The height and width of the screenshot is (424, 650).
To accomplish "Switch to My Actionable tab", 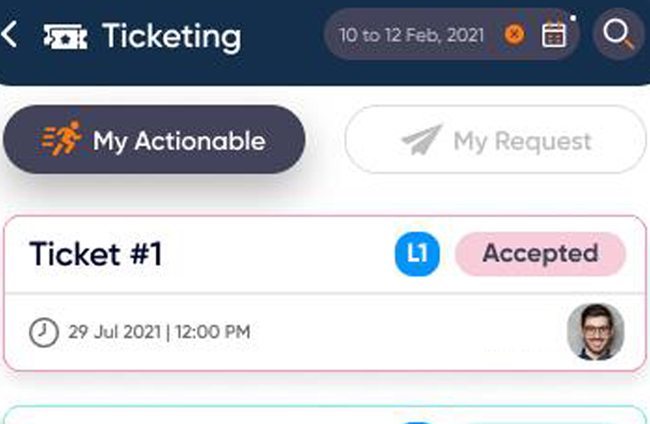I will [x=154, y=140].
